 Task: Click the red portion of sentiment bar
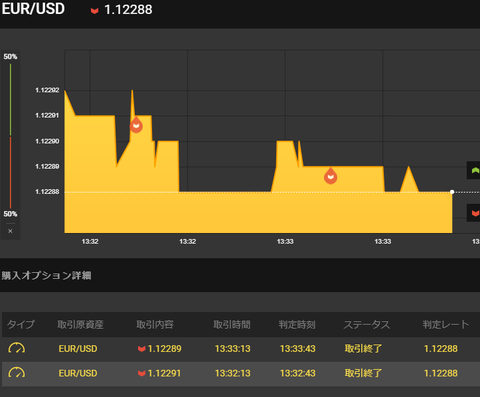pos(10,172)
